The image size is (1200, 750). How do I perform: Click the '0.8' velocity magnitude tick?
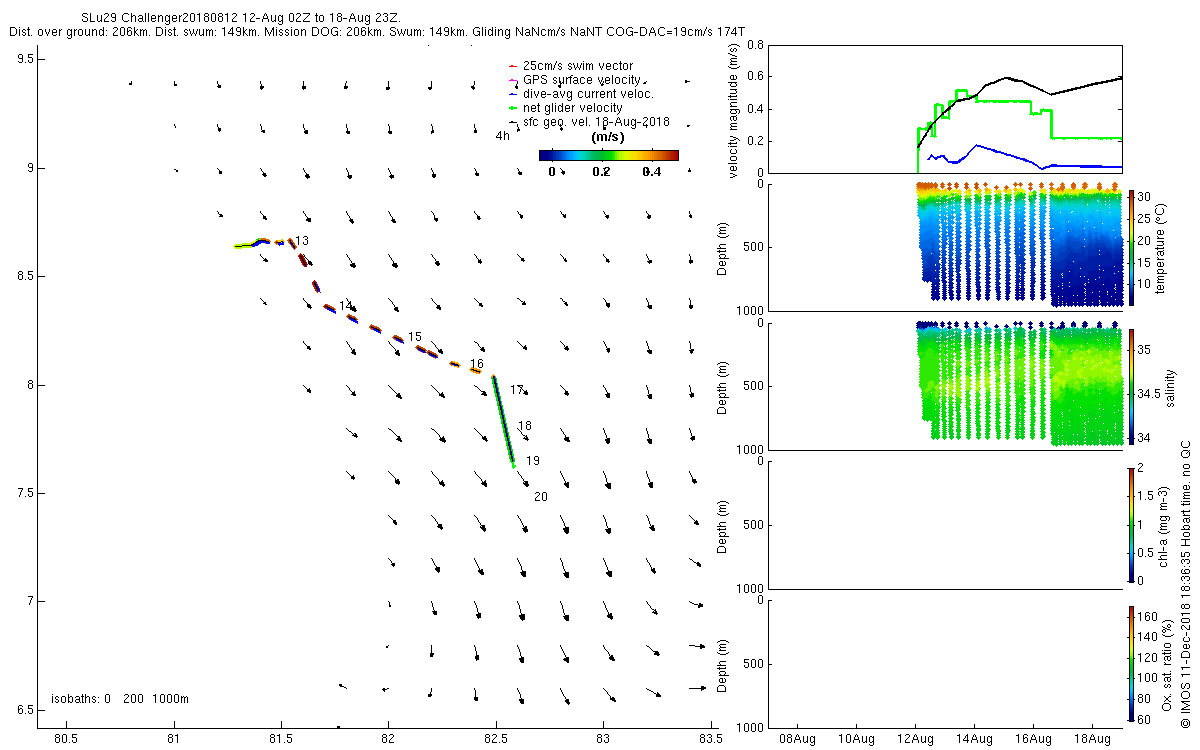755,46
